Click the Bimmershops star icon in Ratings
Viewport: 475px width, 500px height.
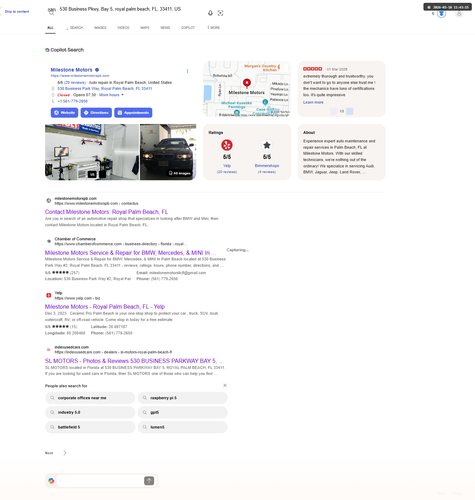267,145
